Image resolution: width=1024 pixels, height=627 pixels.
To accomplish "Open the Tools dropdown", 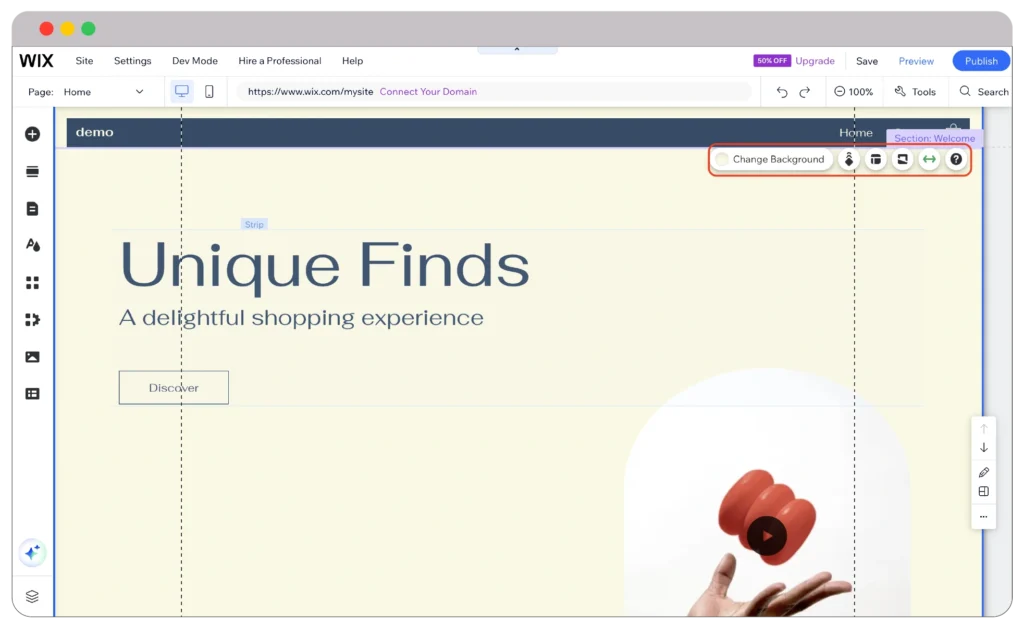I will [915, 91].
